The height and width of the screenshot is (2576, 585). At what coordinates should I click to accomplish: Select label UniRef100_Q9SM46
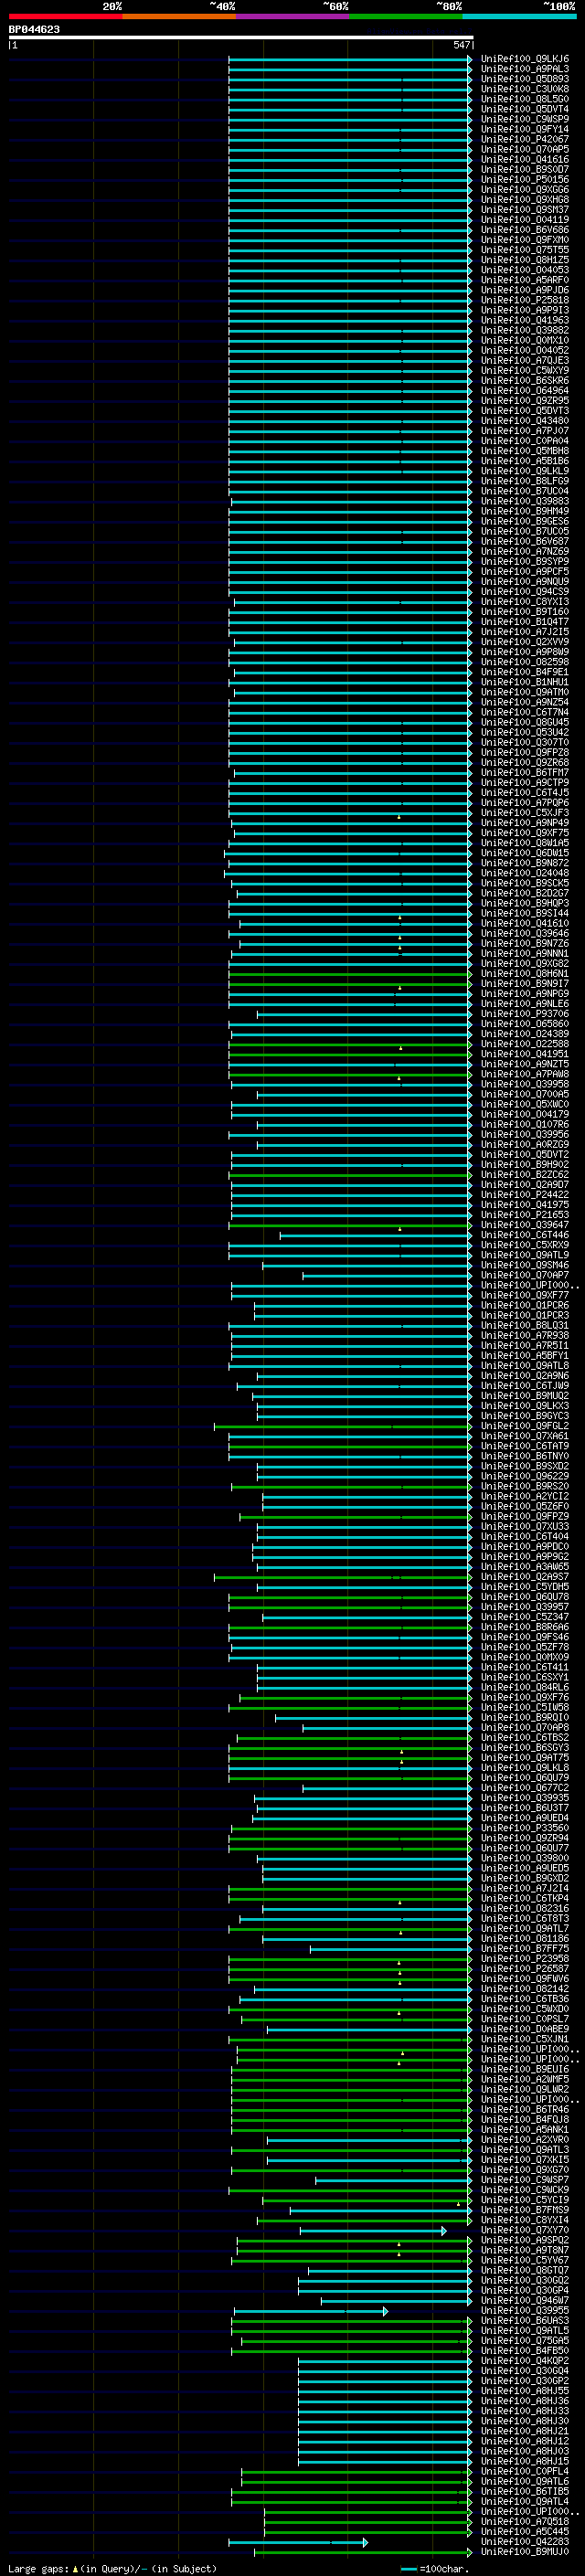pyautogui.click(x=524, y=1265)
